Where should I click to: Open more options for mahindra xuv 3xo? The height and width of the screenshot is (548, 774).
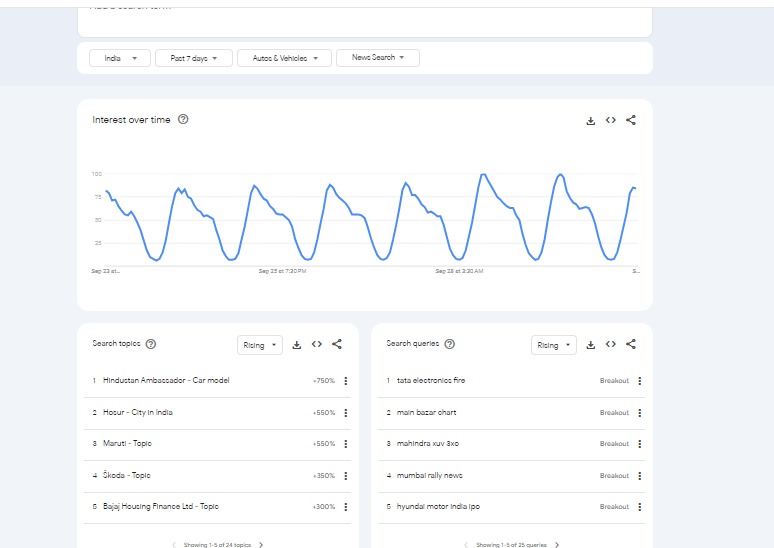tap(640, 444)
